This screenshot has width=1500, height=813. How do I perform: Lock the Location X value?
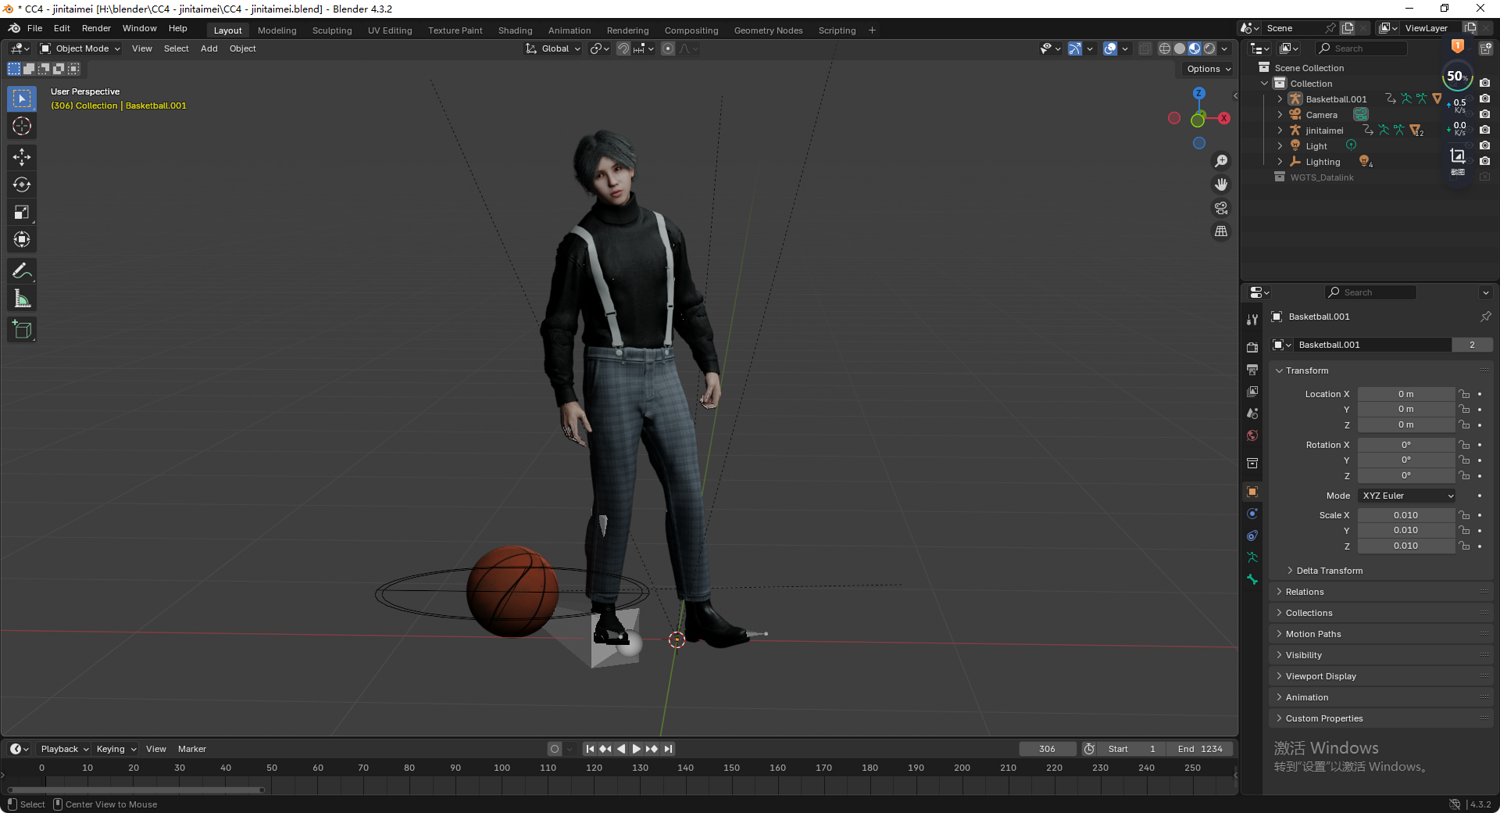(1464, 394)
